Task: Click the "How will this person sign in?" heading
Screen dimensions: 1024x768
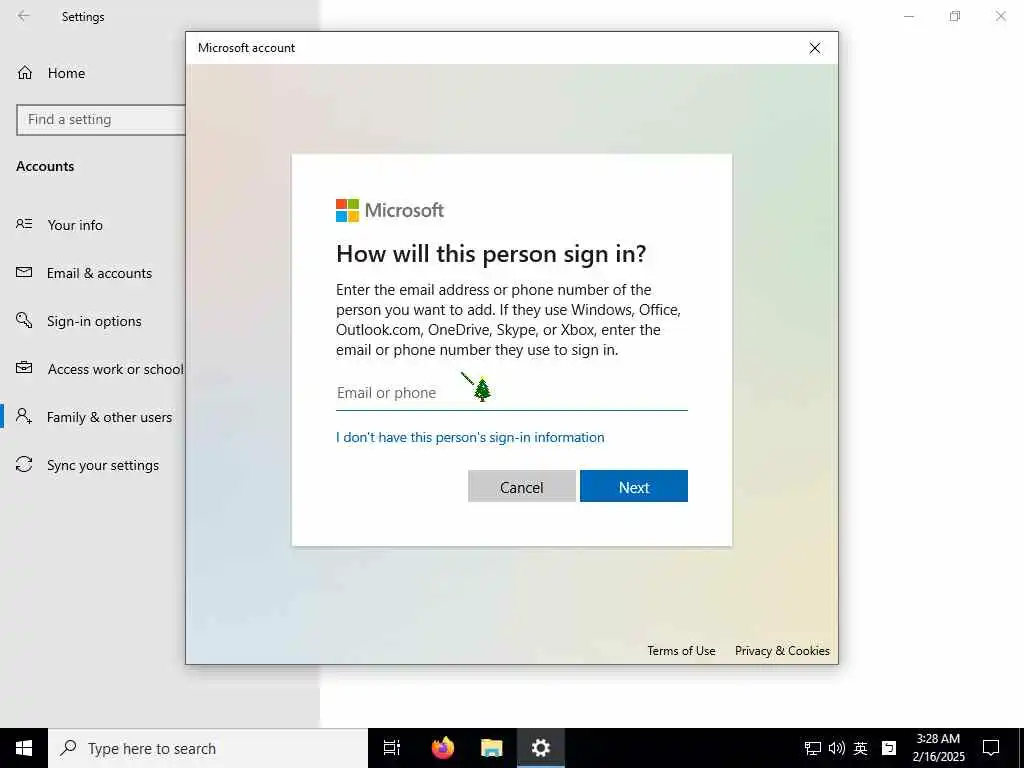Action: coord(491,253)
